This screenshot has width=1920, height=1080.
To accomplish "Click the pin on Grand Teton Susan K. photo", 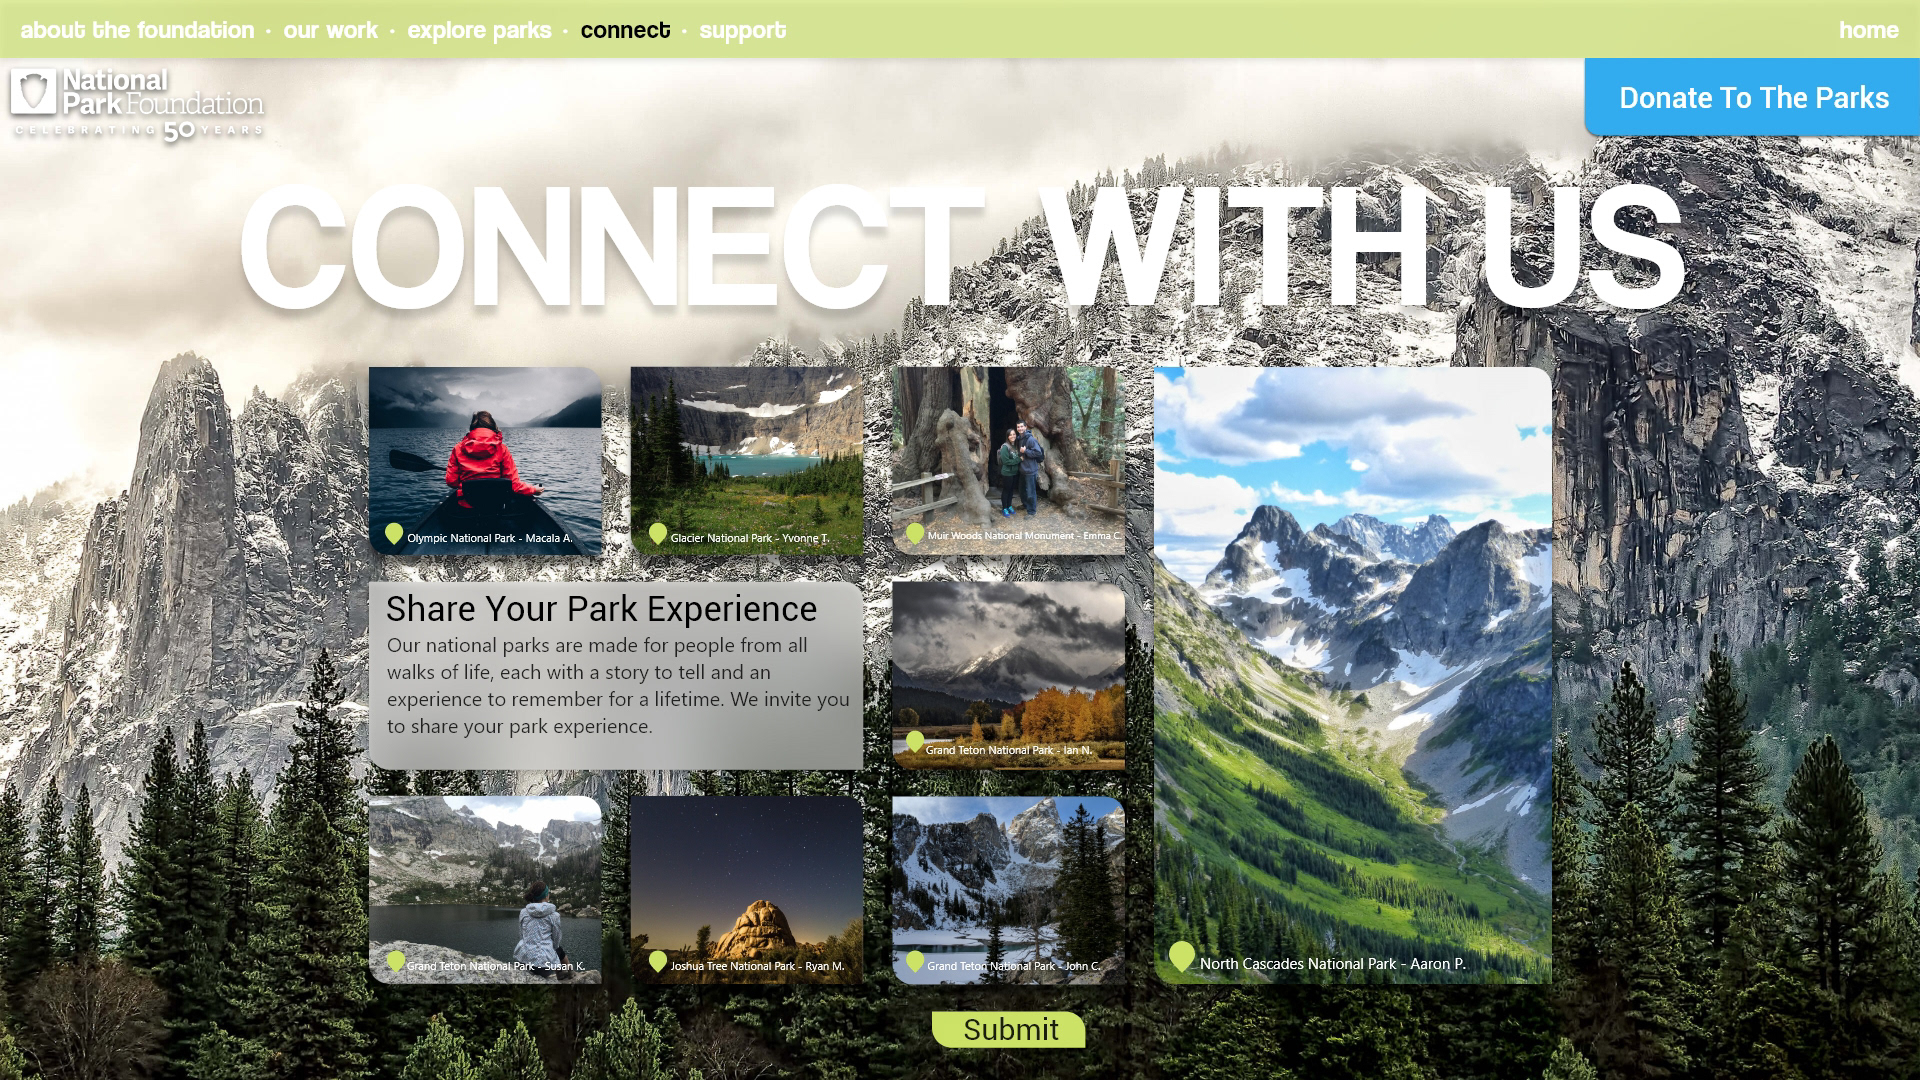I will 395,961.
